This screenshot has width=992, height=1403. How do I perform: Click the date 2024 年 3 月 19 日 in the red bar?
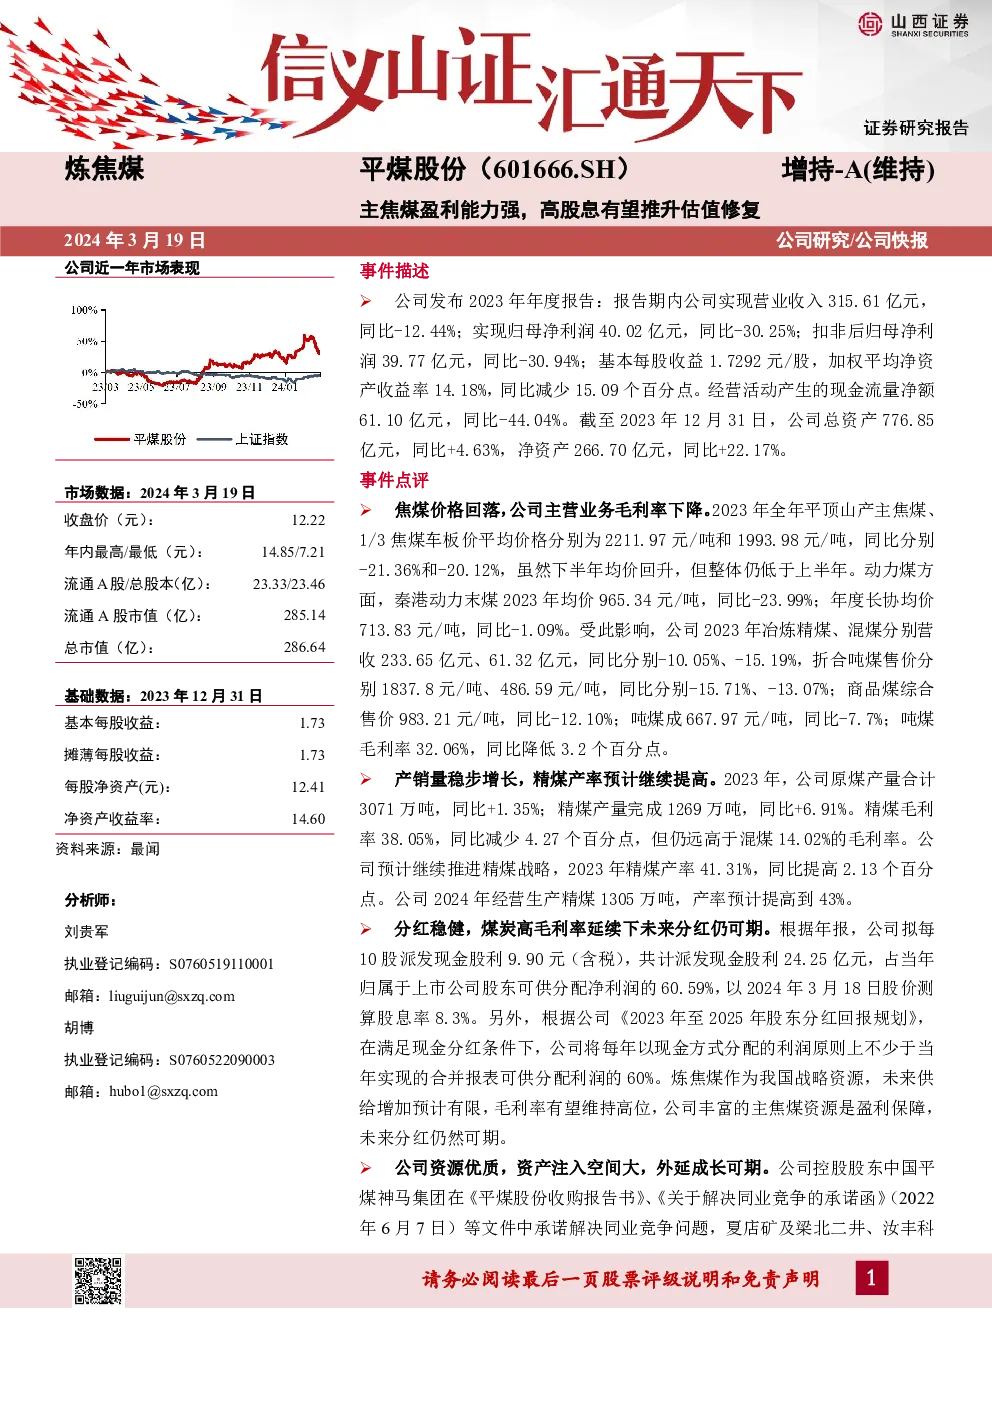135,240
